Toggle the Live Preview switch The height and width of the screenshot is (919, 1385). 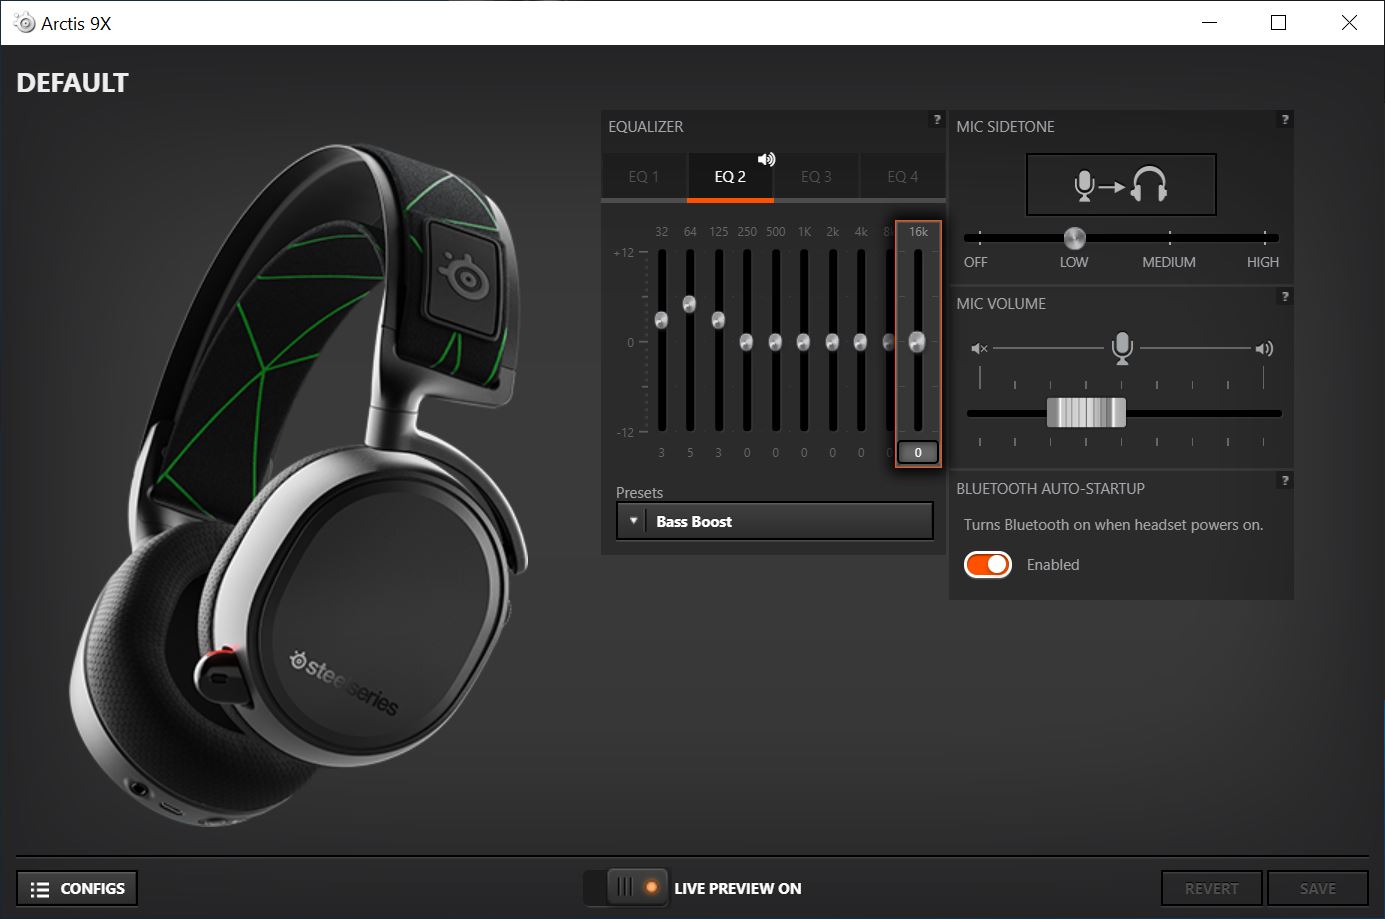pos(626,887)
